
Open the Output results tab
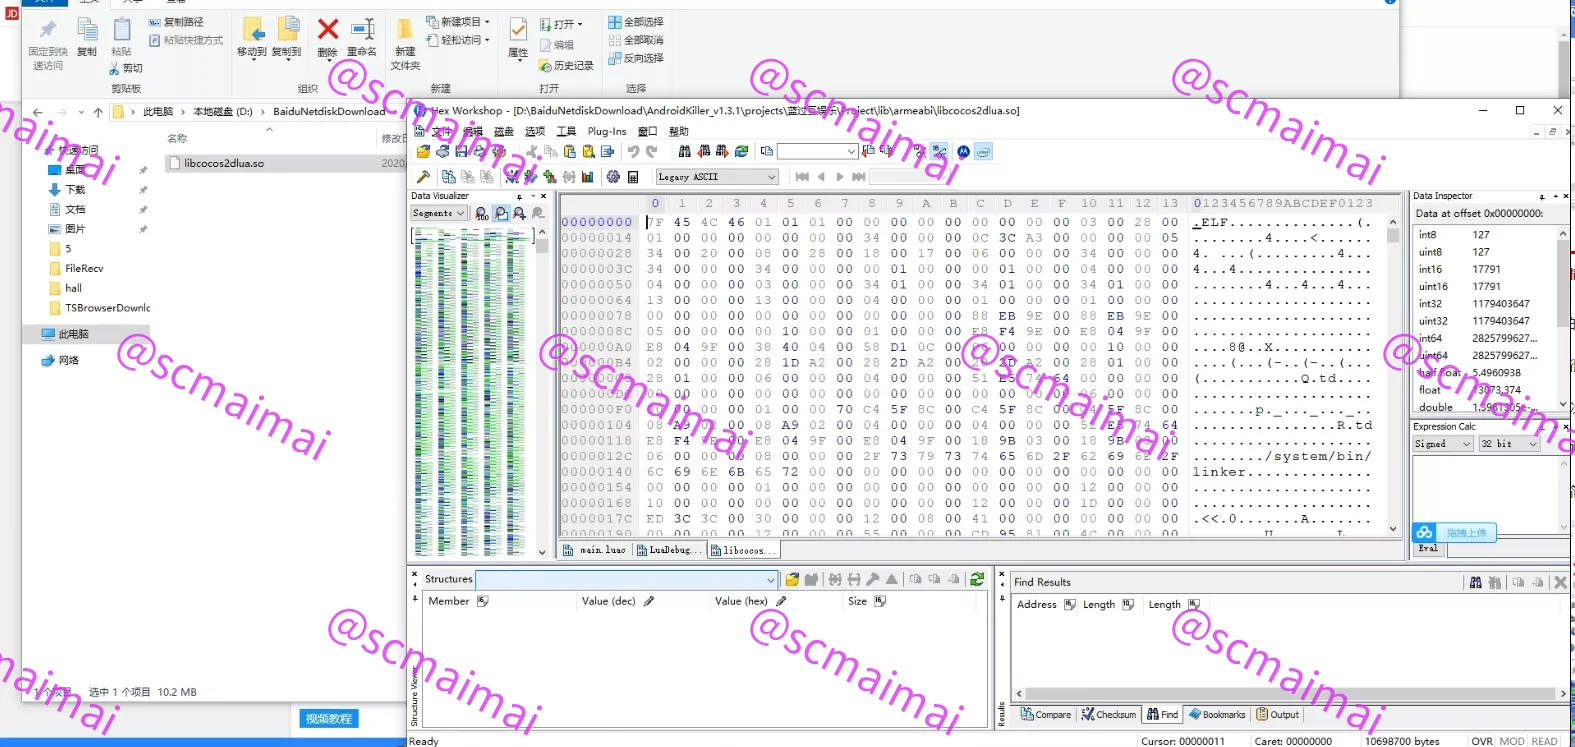click(x=1278, y=715)
